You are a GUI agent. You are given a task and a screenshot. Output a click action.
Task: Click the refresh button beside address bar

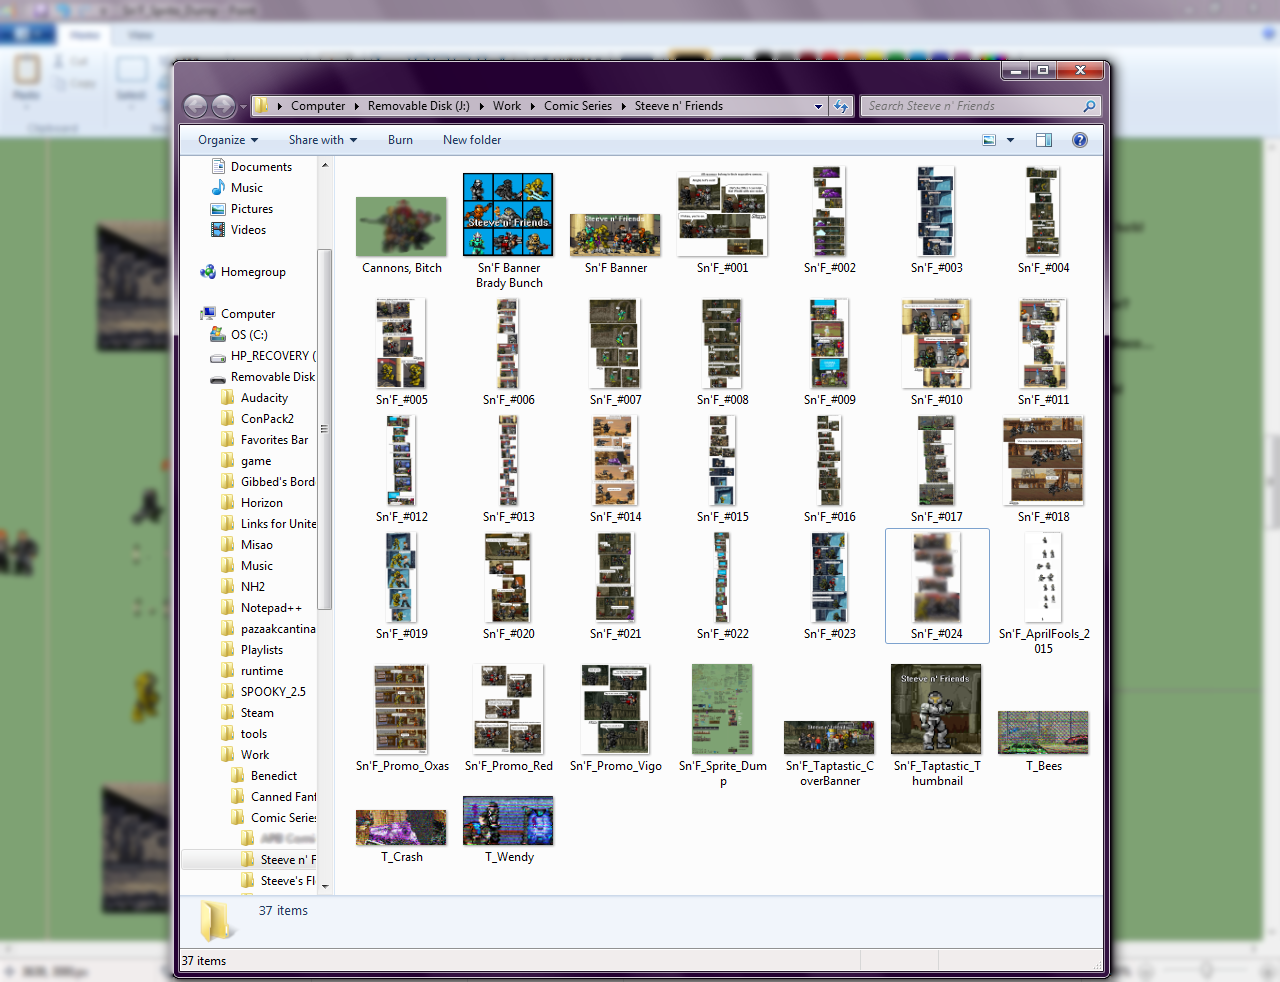pyautogui.click(x=841, y=106)
